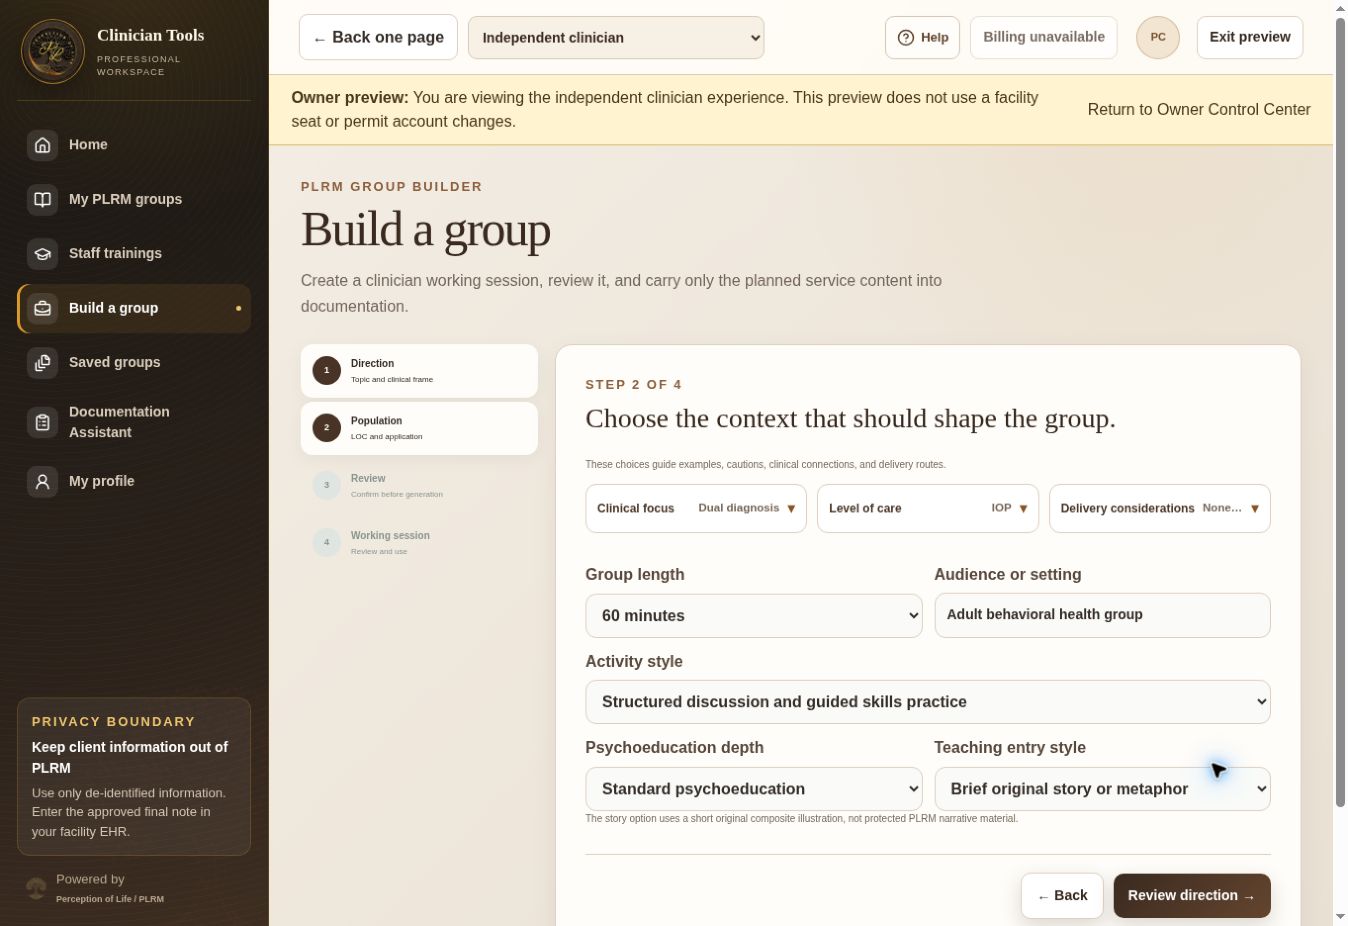Click the My profile person icon

pos(43,481)
